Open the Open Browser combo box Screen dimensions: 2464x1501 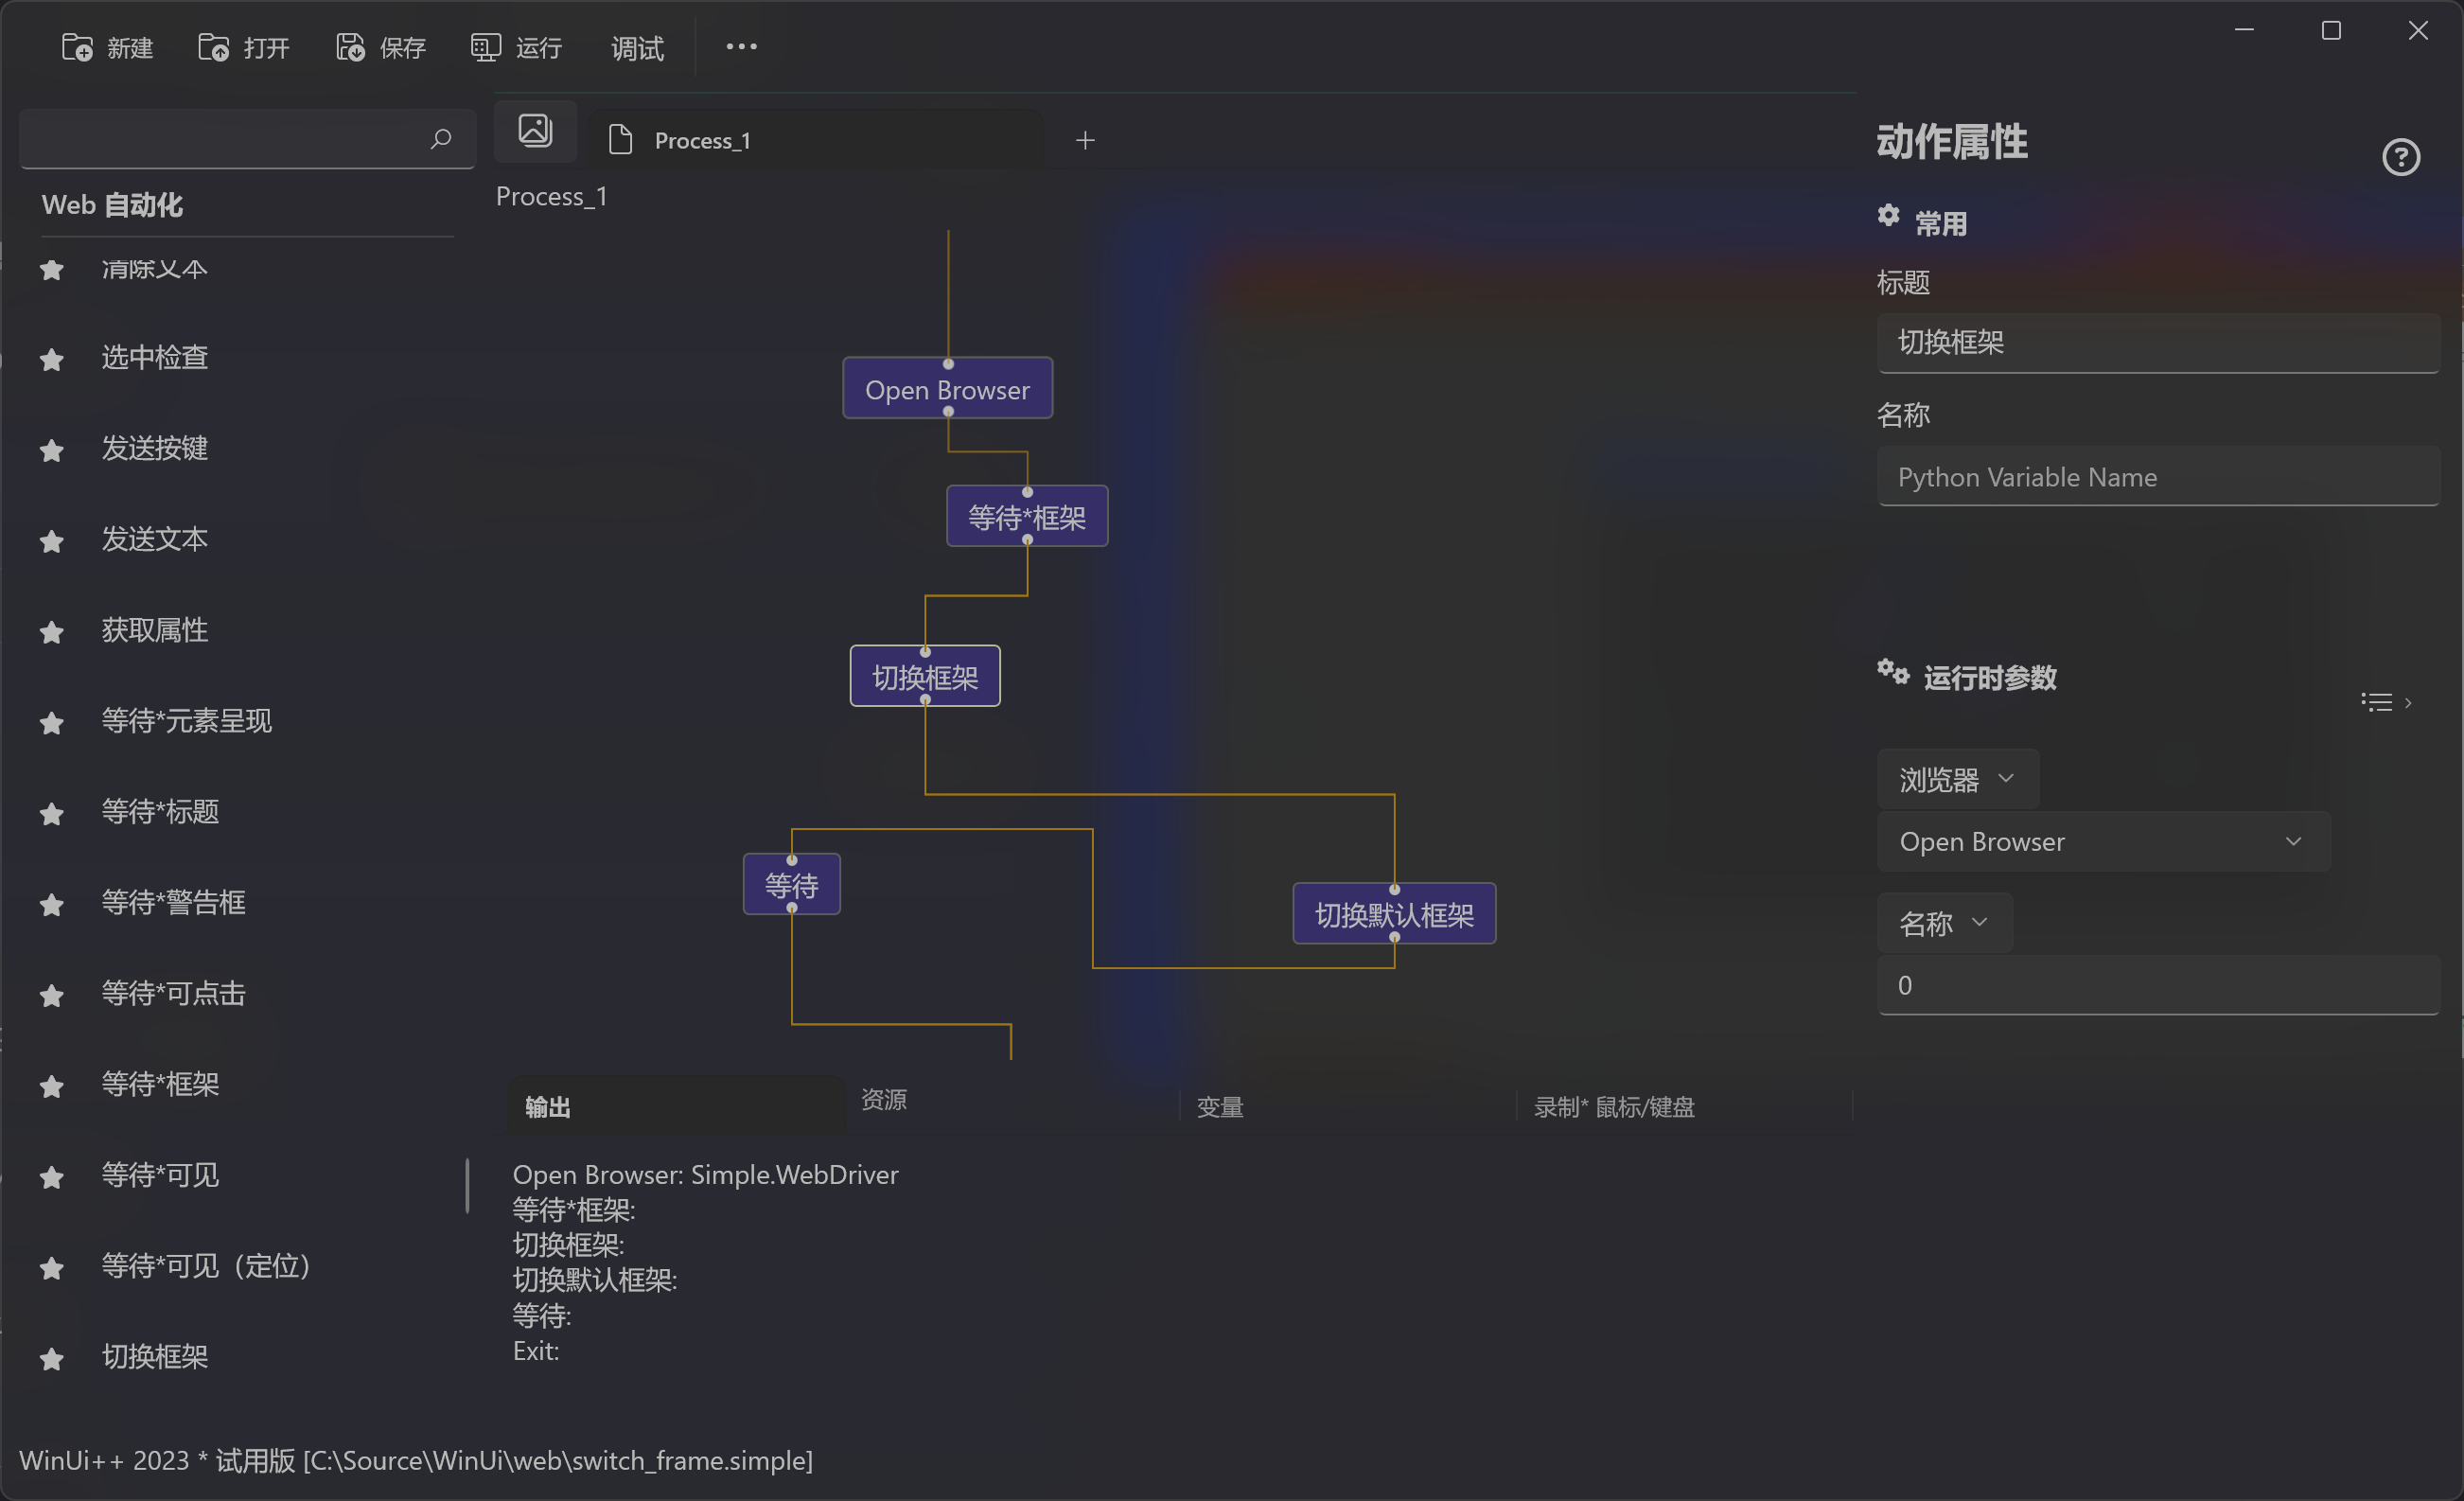(x=2103, y=842)
